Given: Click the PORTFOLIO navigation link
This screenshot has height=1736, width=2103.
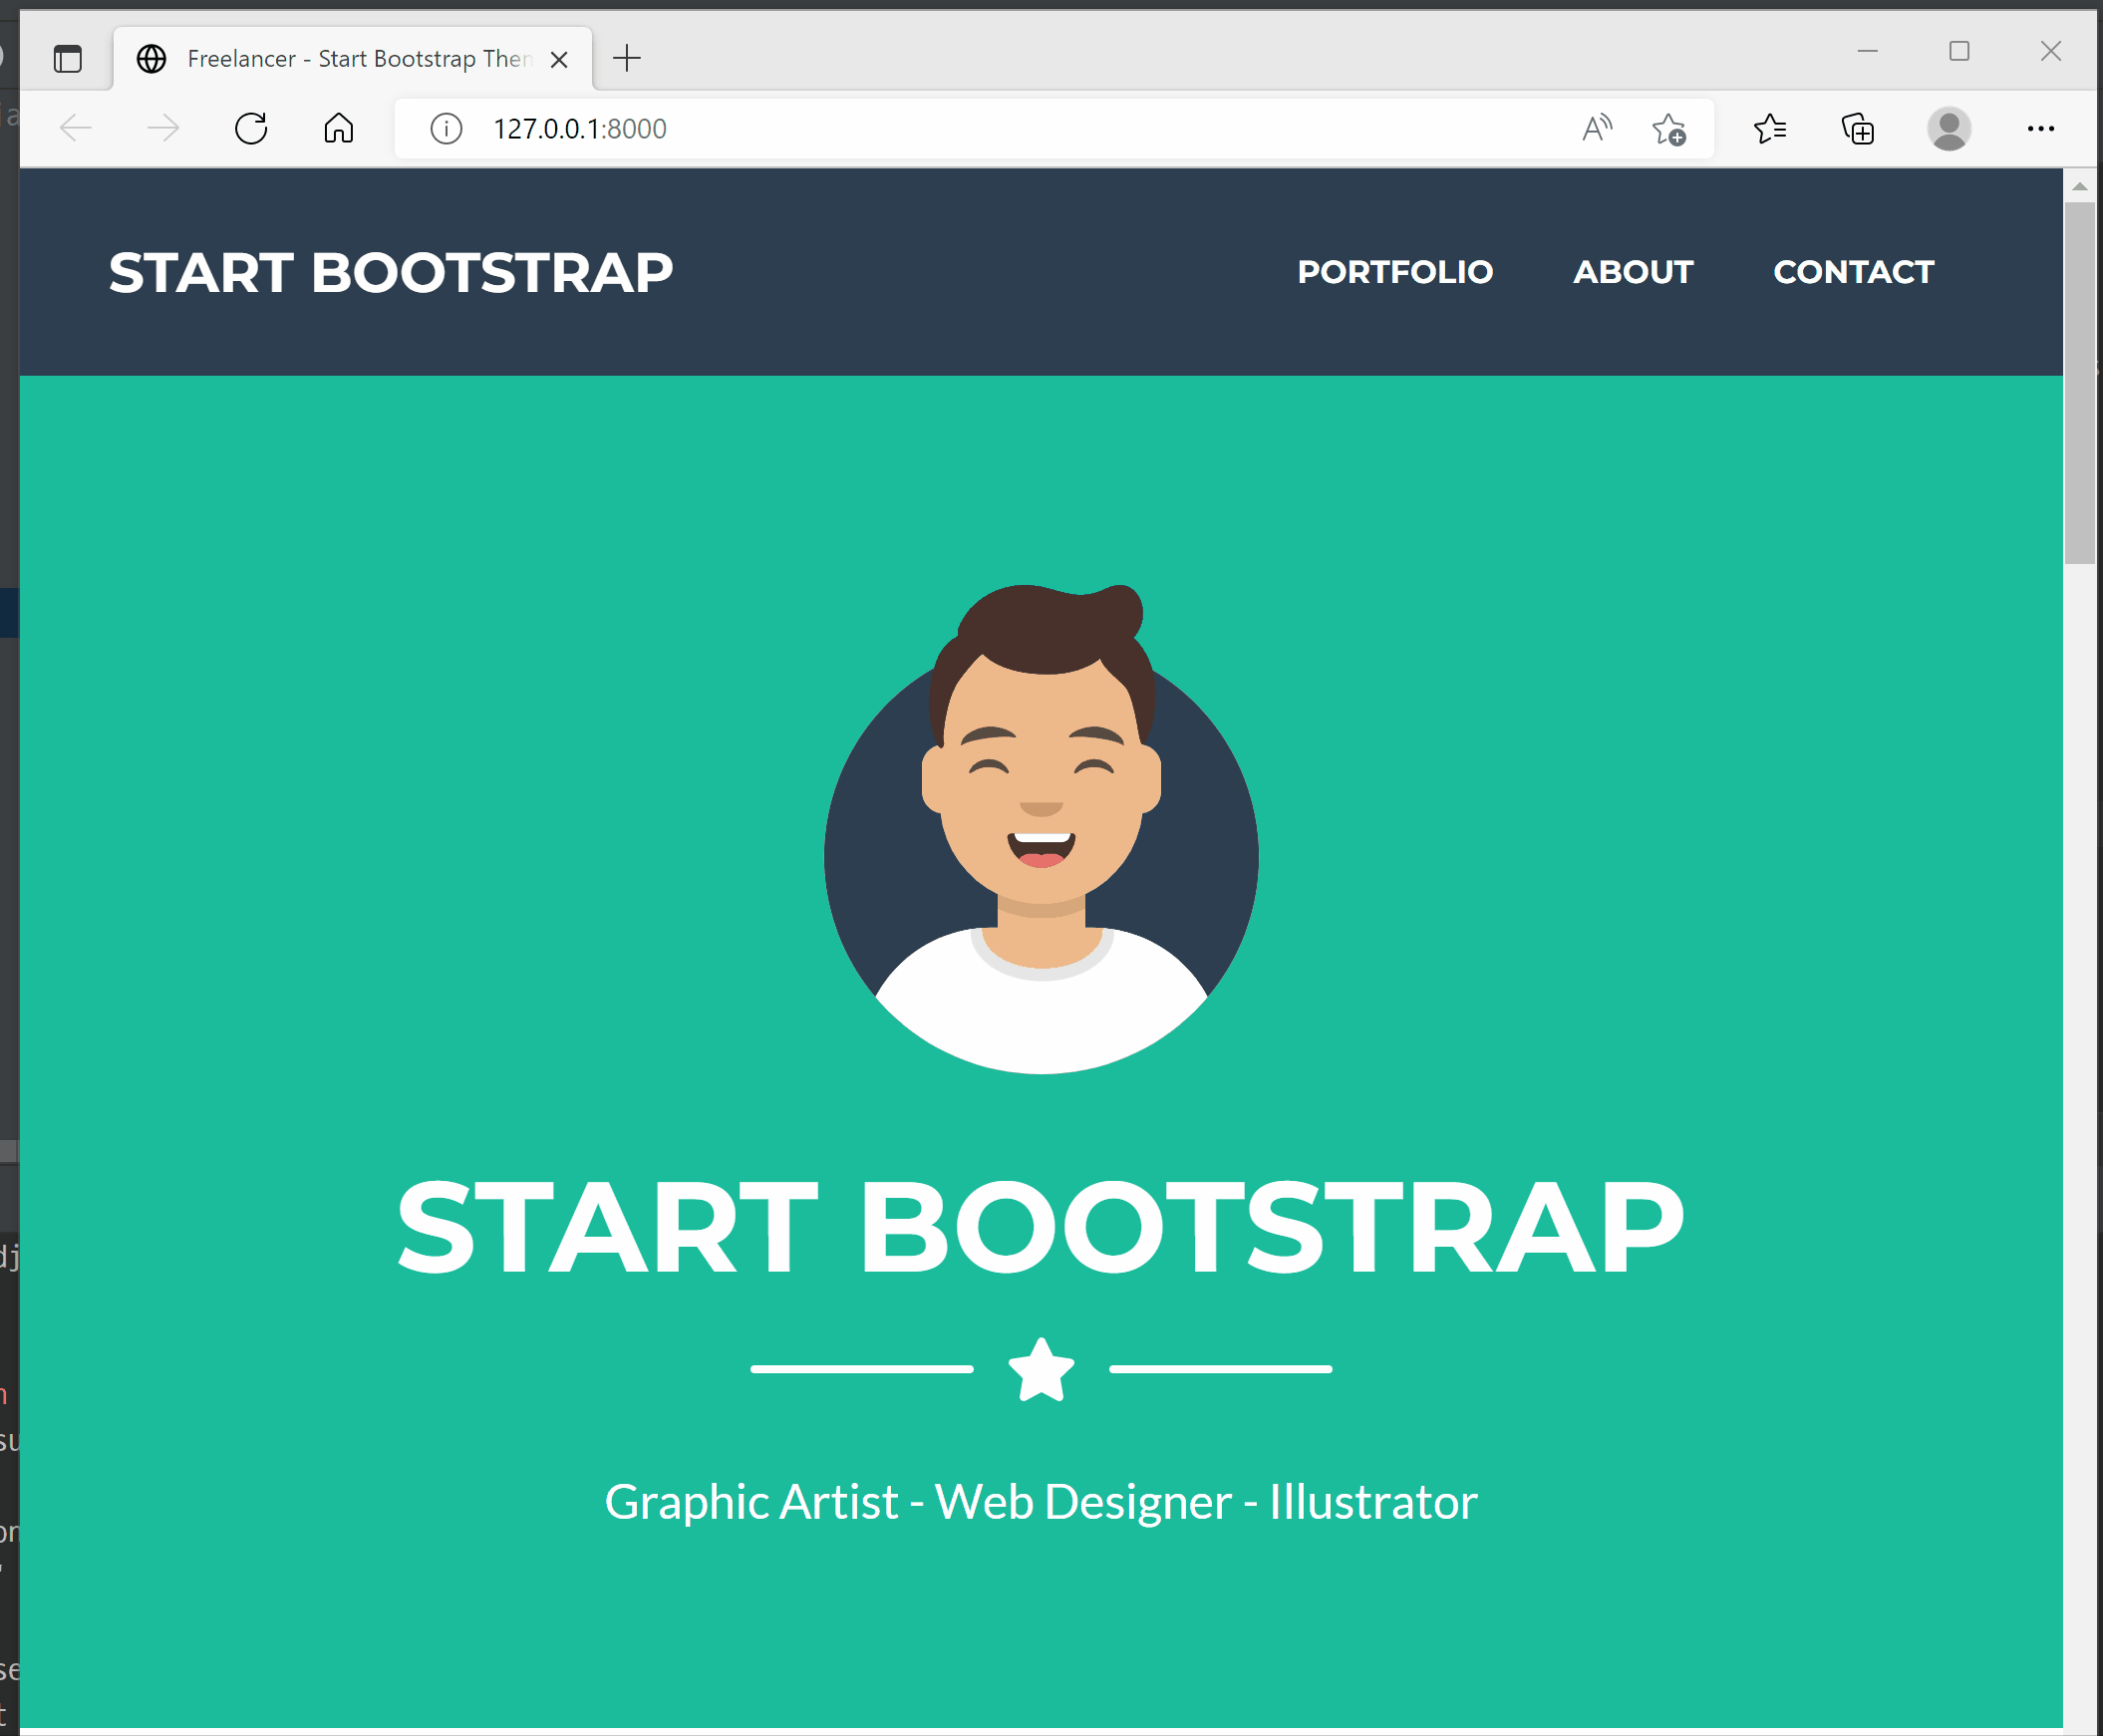Looking at the screenshot, I should 1395,272.
